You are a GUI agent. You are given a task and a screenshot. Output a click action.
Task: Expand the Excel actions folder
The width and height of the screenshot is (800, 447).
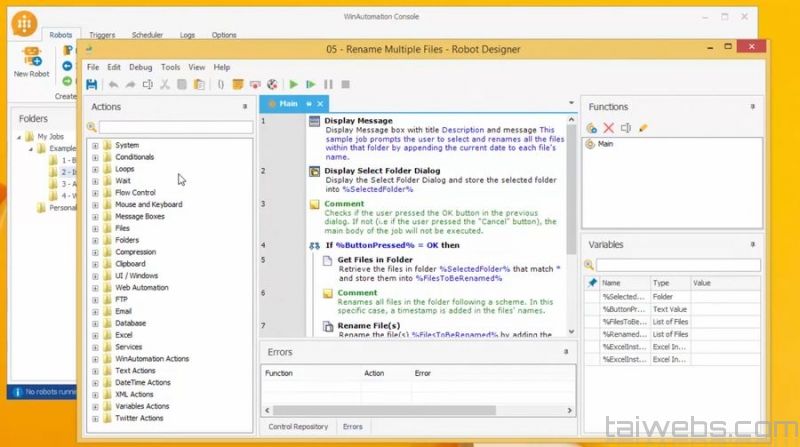click(x=96, y=335)
